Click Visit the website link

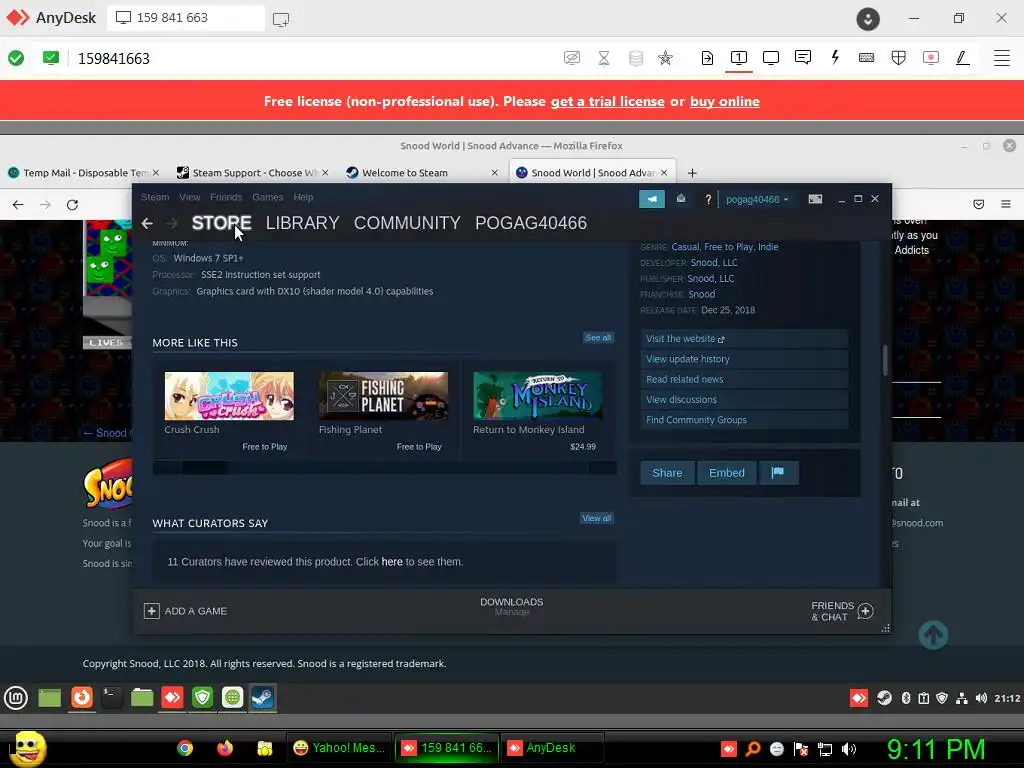point(744,339)
